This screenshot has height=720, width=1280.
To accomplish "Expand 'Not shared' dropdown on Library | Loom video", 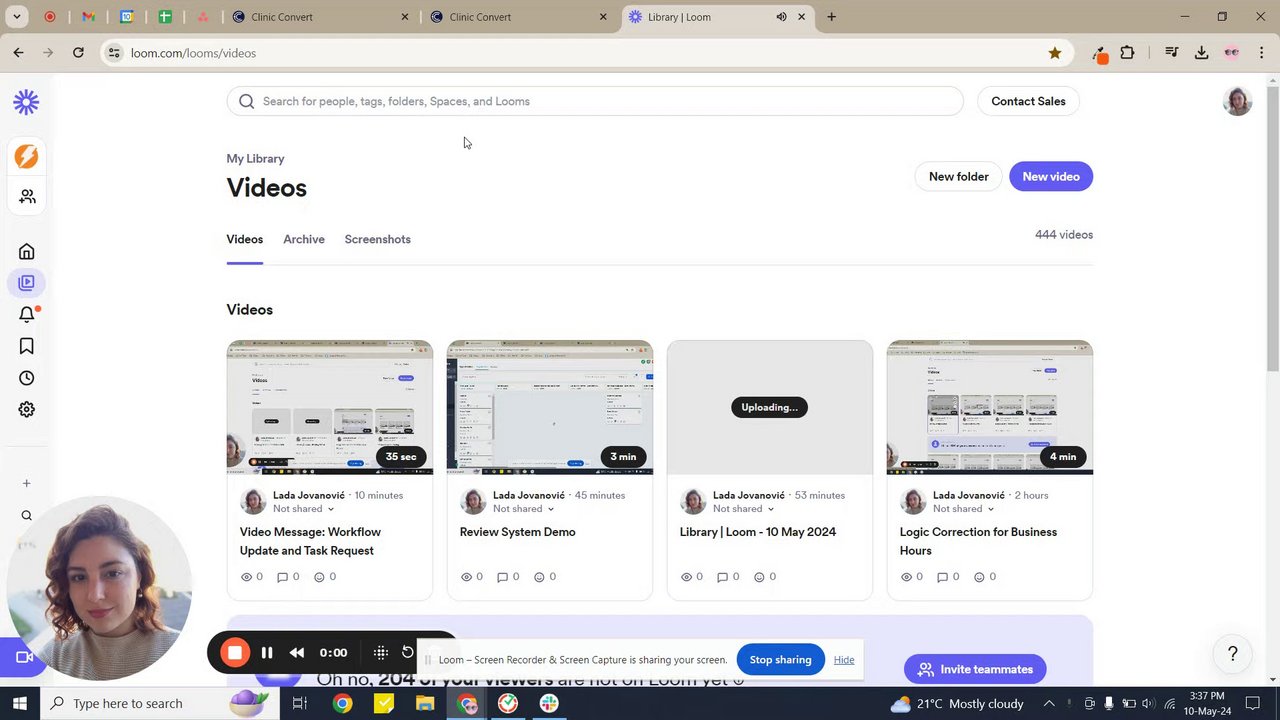I will [x=743, y=509].
